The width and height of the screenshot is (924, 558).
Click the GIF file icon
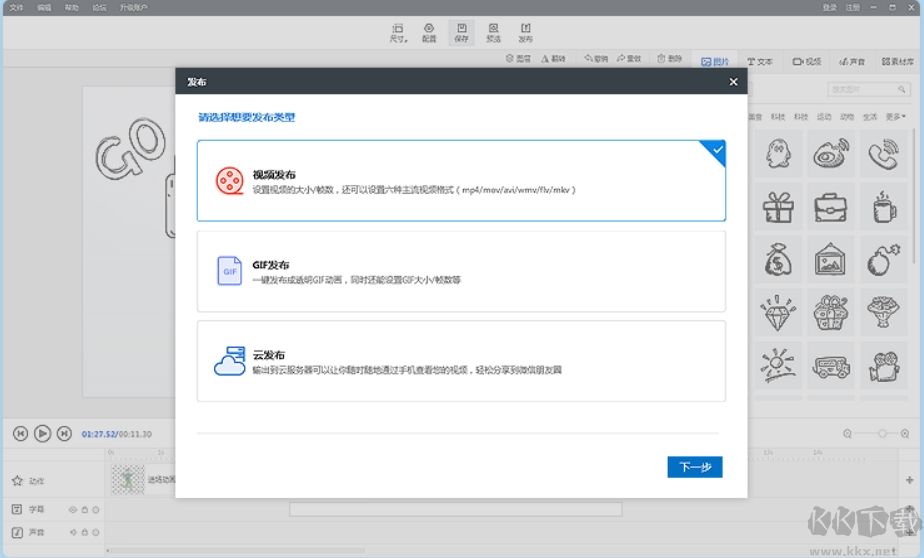pyautogui.click(x=229, y=271)
